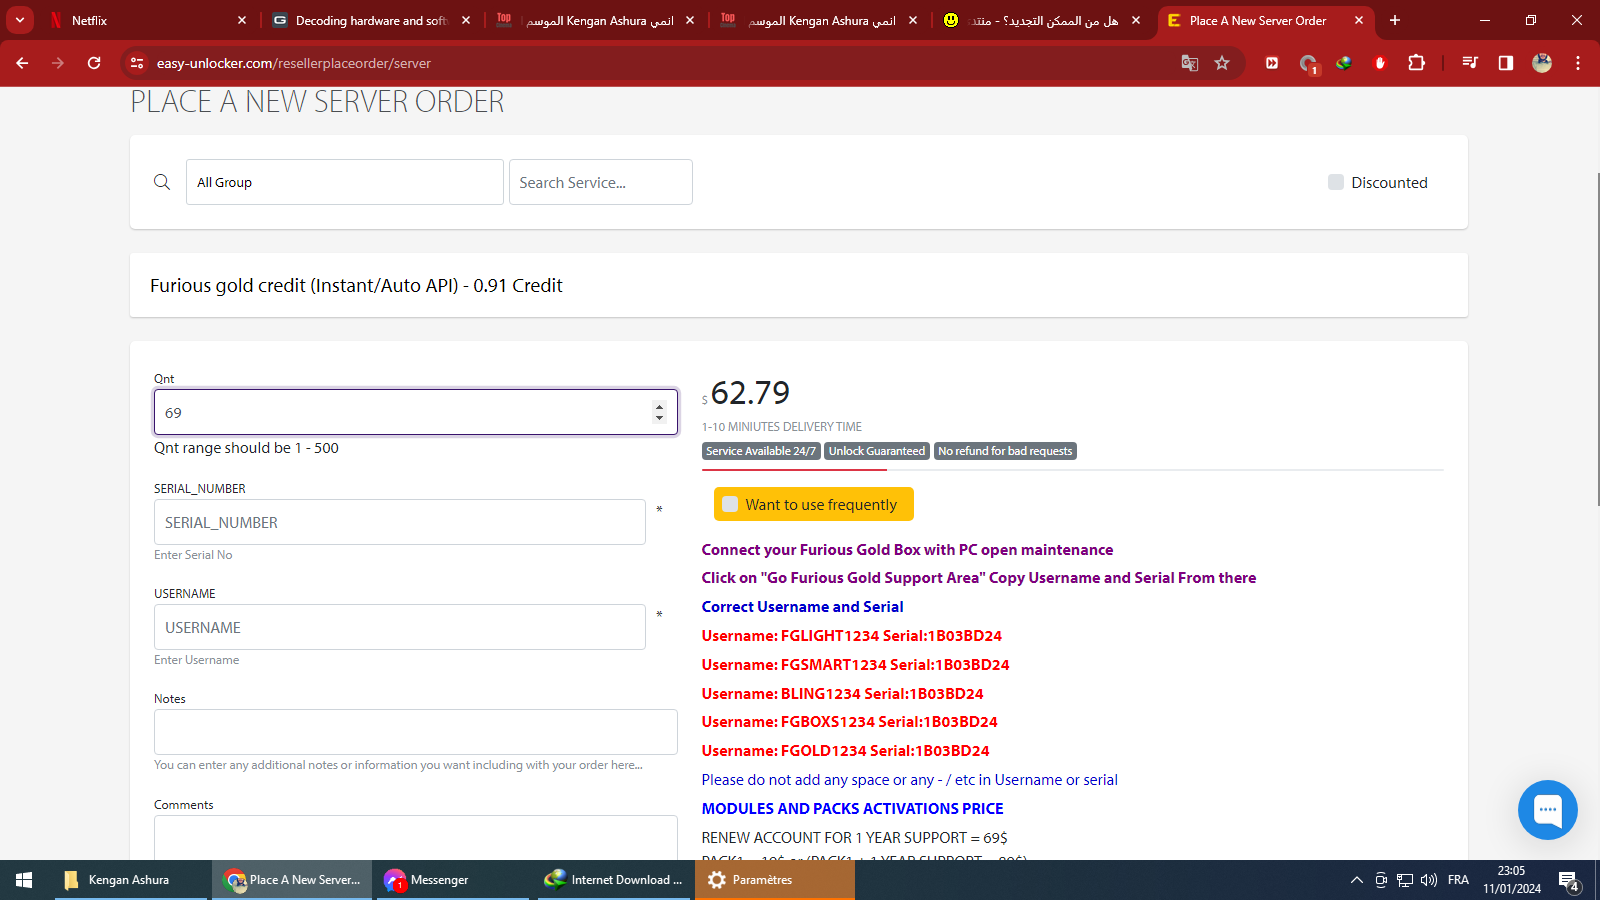Open Paramètres from the taskbar

[775, 880]
